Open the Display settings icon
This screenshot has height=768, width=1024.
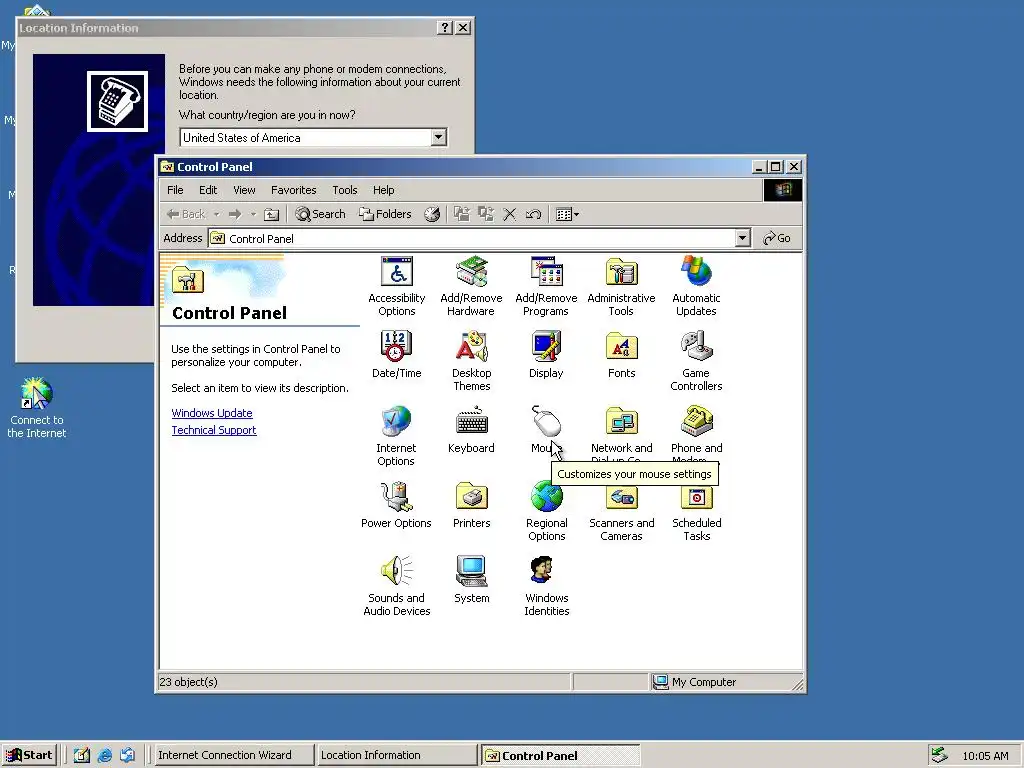[x=546, y=355]
